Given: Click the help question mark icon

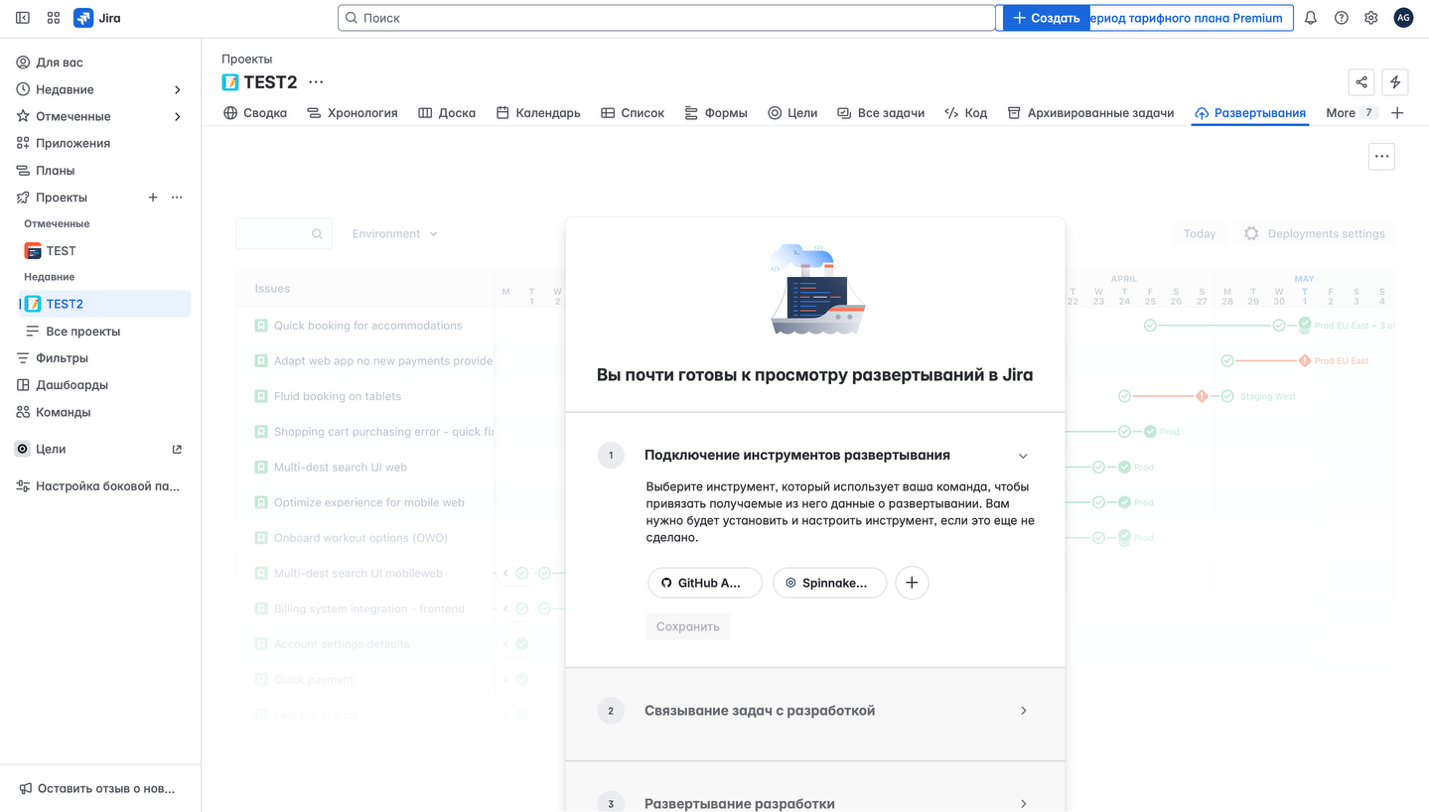Looking at the screenshot, I should (1341, 17).
